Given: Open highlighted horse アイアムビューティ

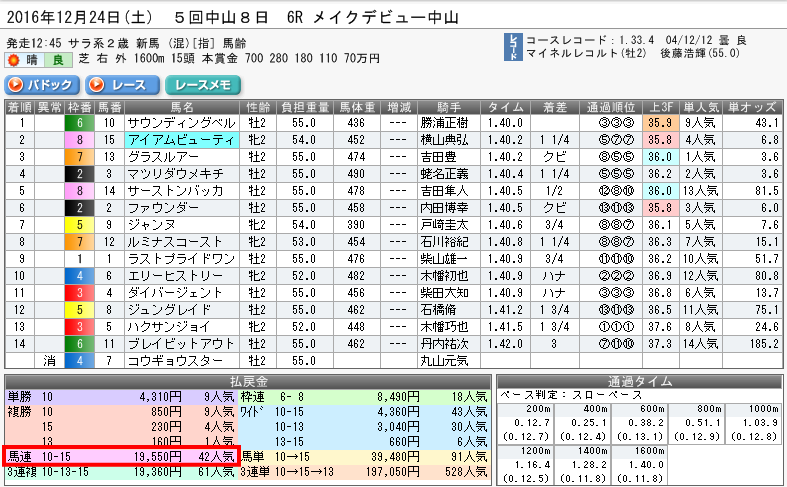Looking at the screenshot, I should tap(181, 140).
